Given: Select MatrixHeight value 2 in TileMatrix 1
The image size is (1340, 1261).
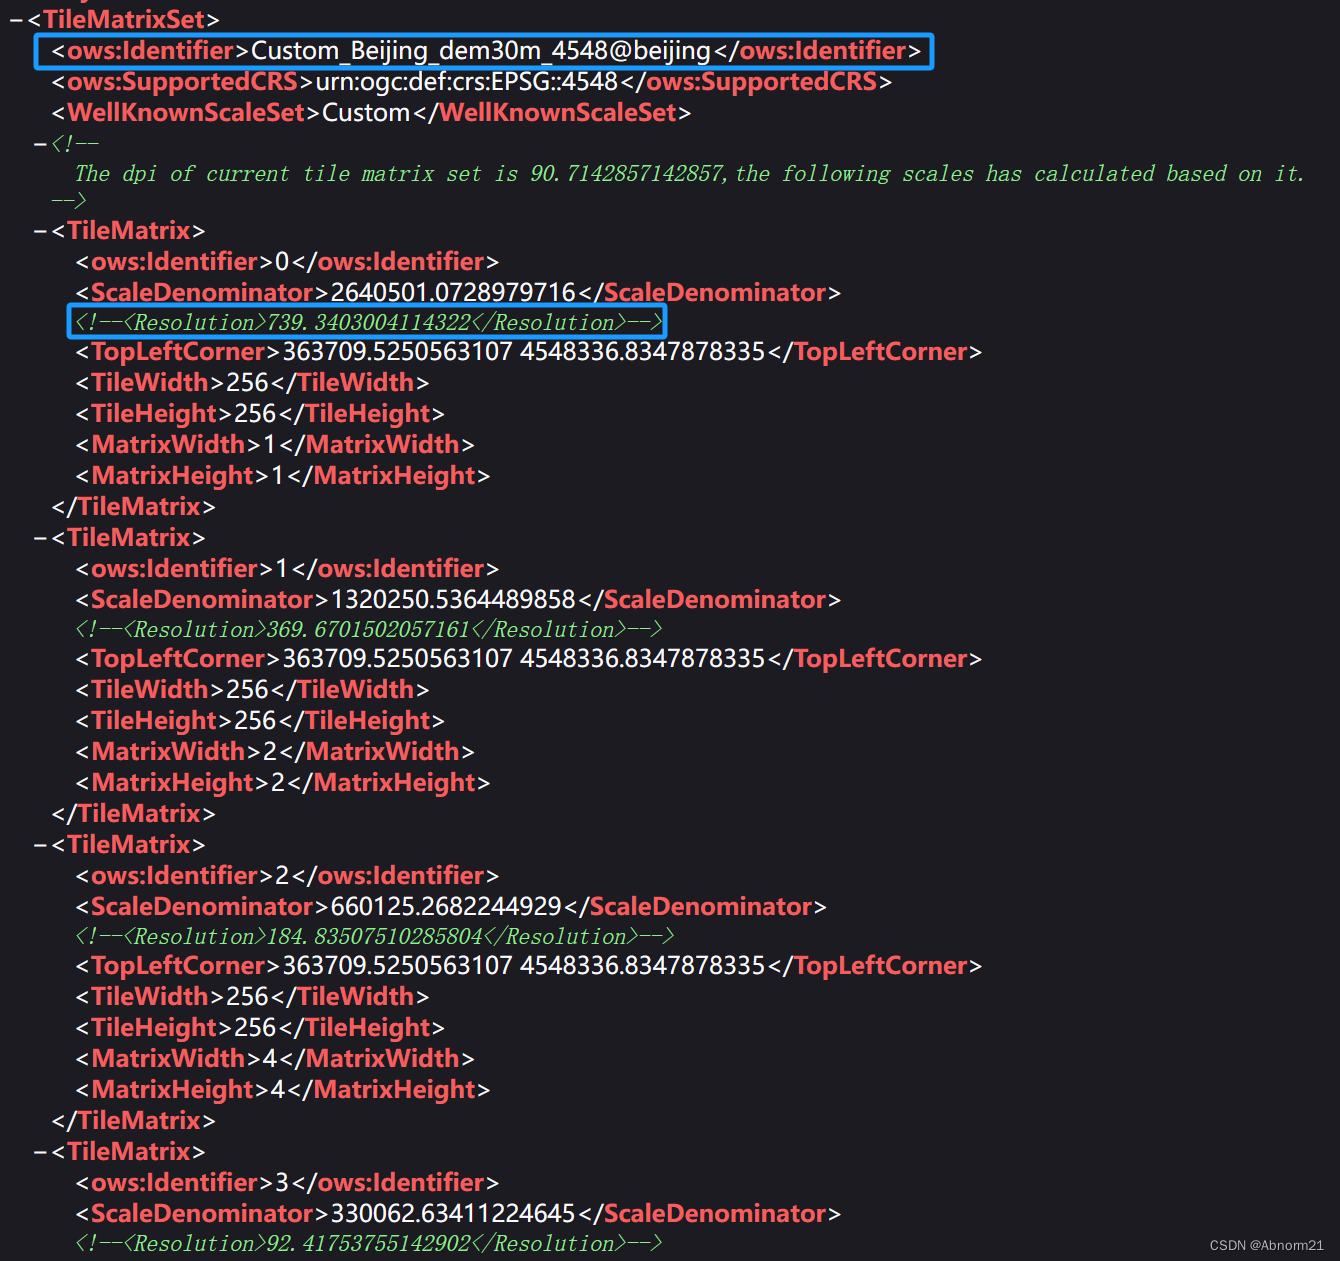Looking at the screenshot, I should (277, 781).
